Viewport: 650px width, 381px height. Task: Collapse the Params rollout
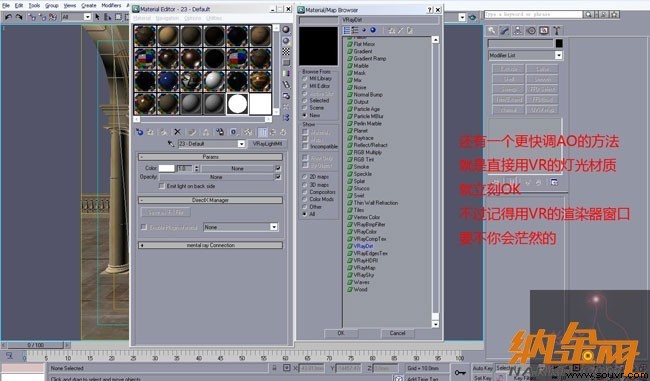point(211,157)
